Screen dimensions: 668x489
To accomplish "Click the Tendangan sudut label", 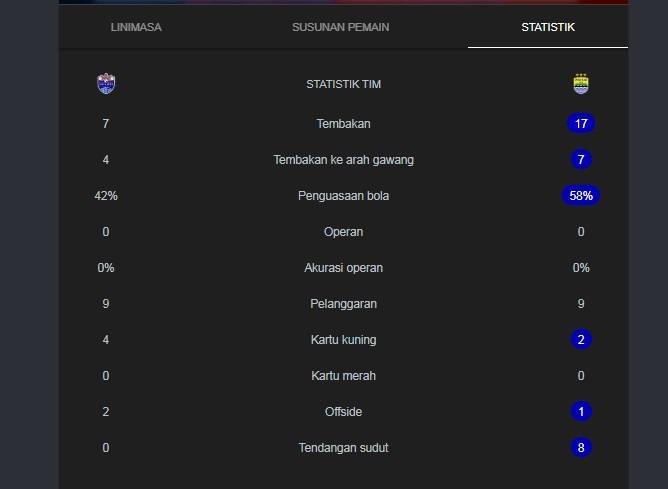I will click(343, 448).
